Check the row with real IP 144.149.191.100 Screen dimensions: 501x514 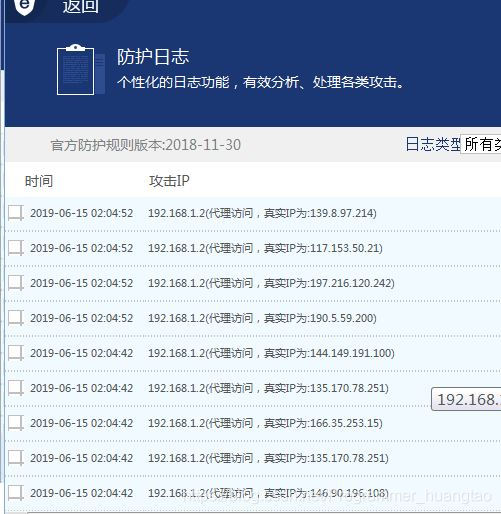click(16, 353)
